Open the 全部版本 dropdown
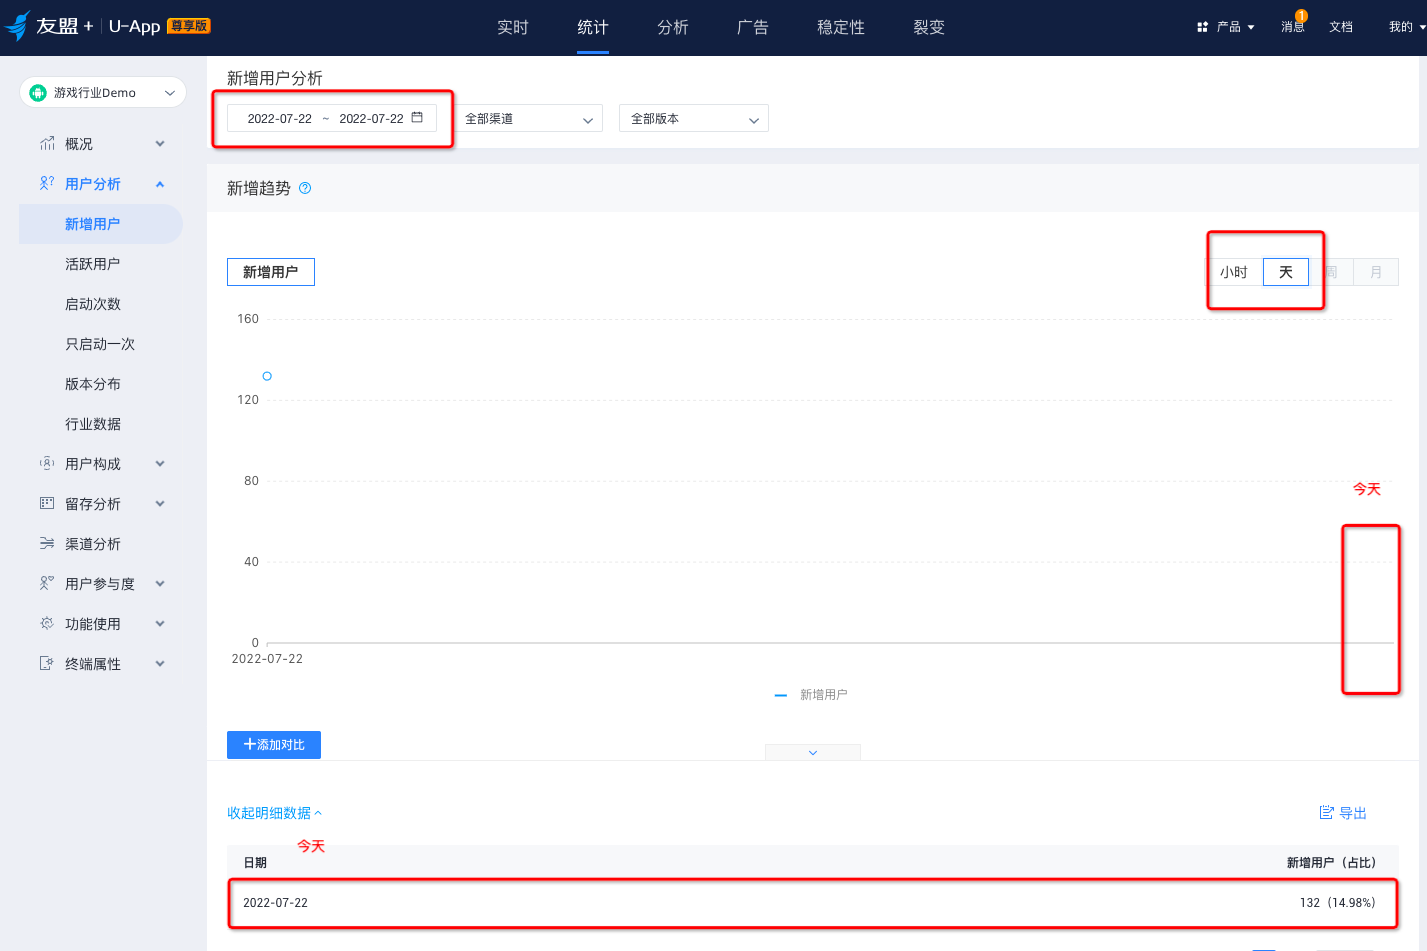This screenshot has height=951, width=1427. 694,118
